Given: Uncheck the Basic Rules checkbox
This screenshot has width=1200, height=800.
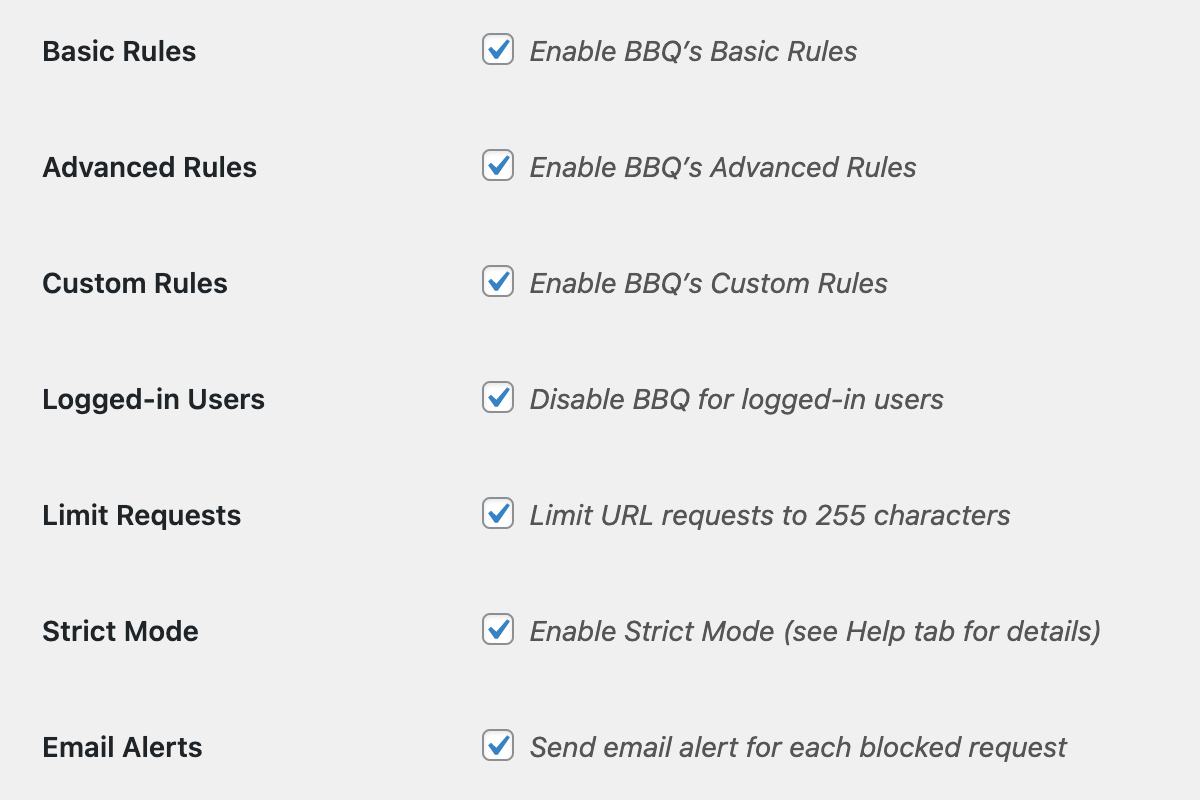Looking at the screenshot, I should tap(498, 49).
